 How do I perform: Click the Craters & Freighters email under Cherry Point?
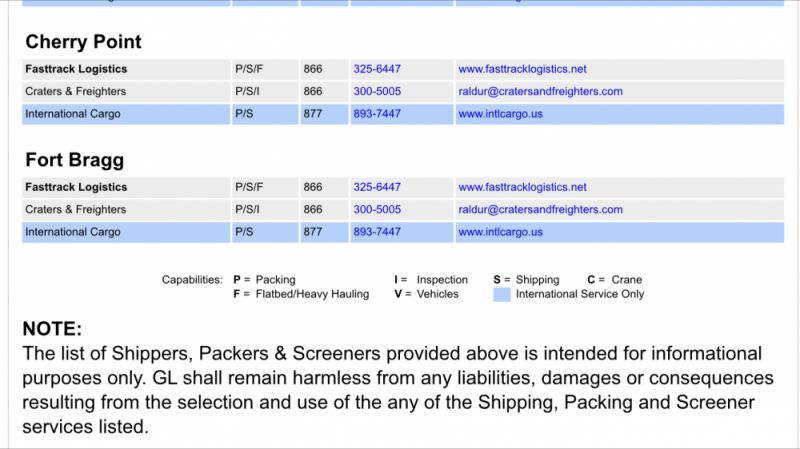click(x=540, y=91)
